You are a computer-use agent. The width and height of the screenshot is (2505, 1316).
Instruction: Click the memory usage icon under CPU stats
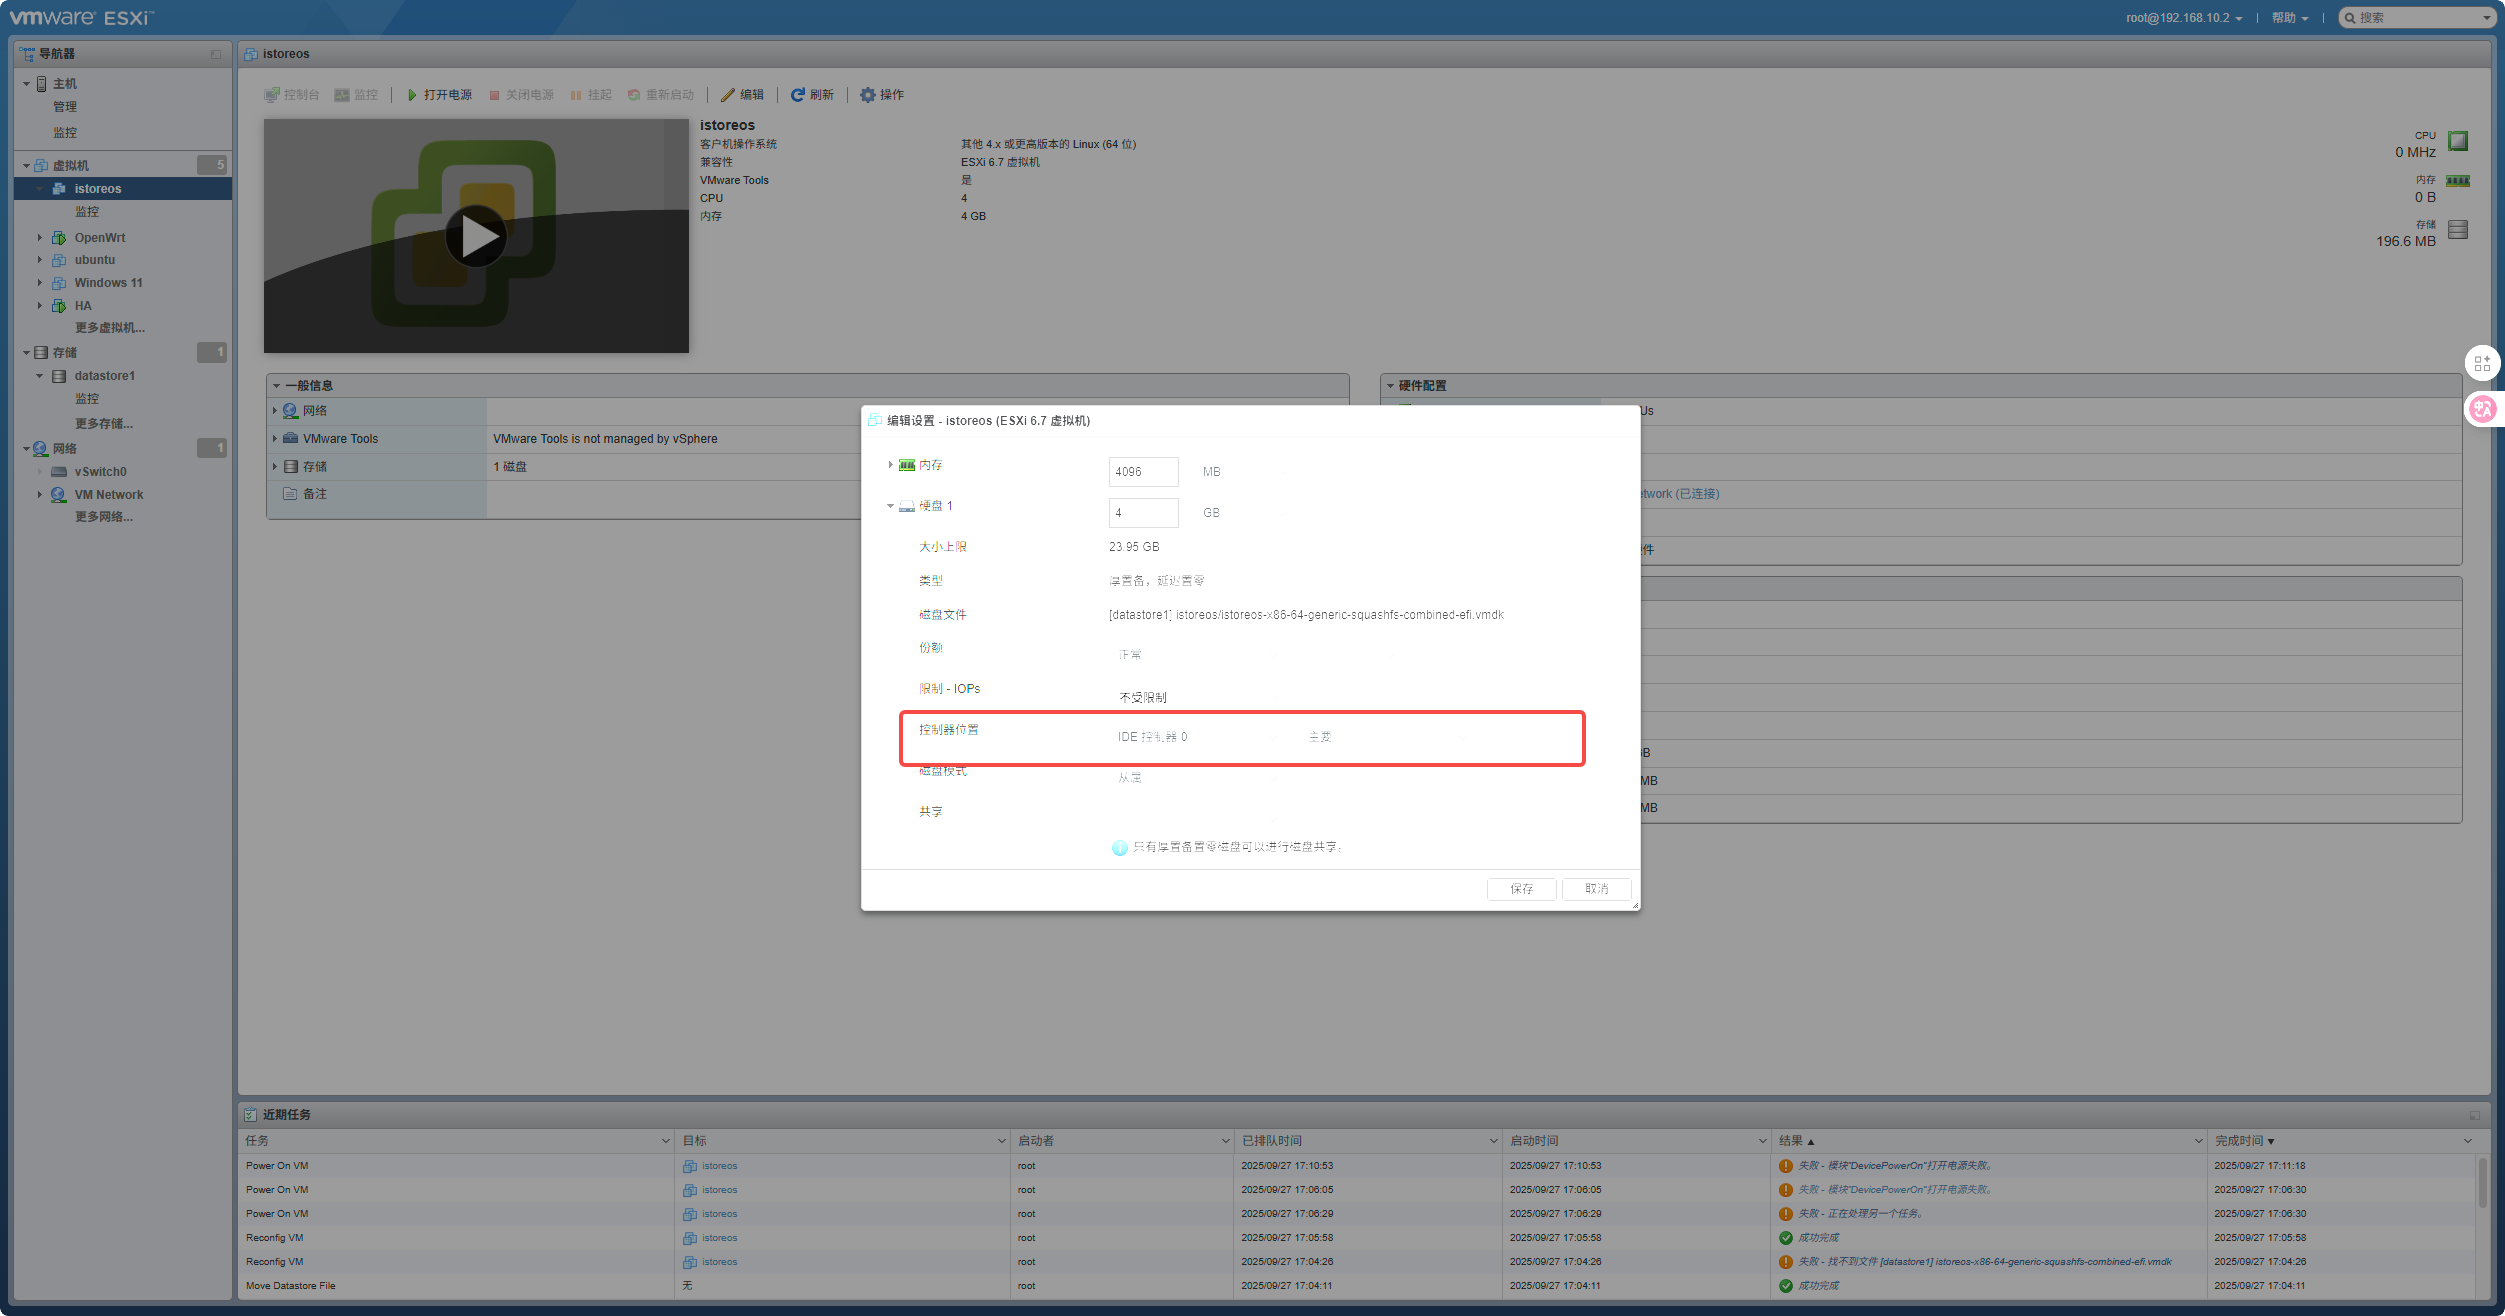click(x=2458, y=181)
